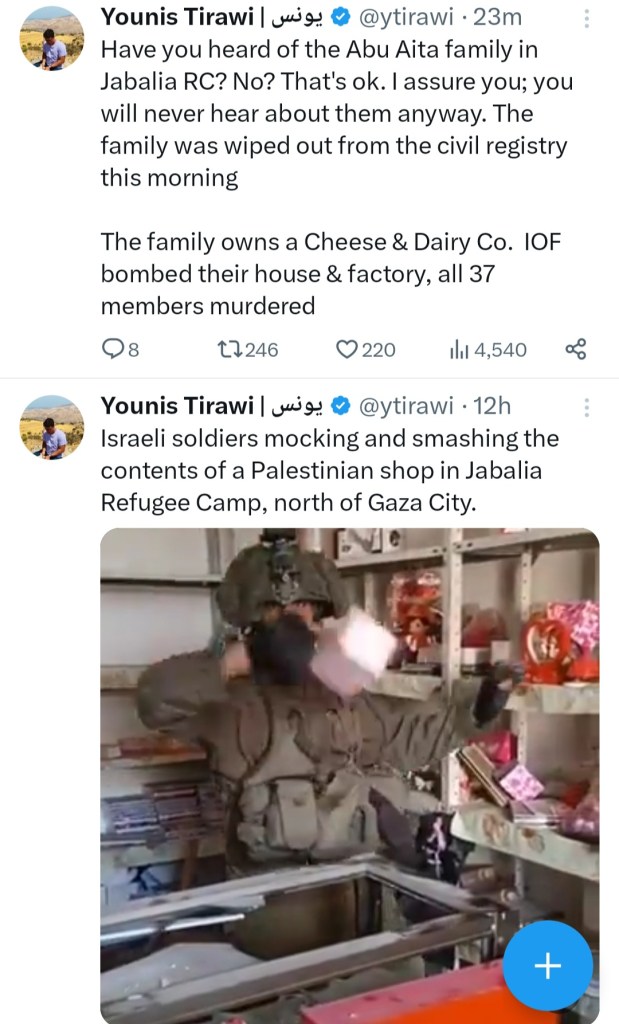Image resolution: width=619 pixels, height=1024 pixels.
Task: Open profile avatar on second tweet
Action: (52, 427)
